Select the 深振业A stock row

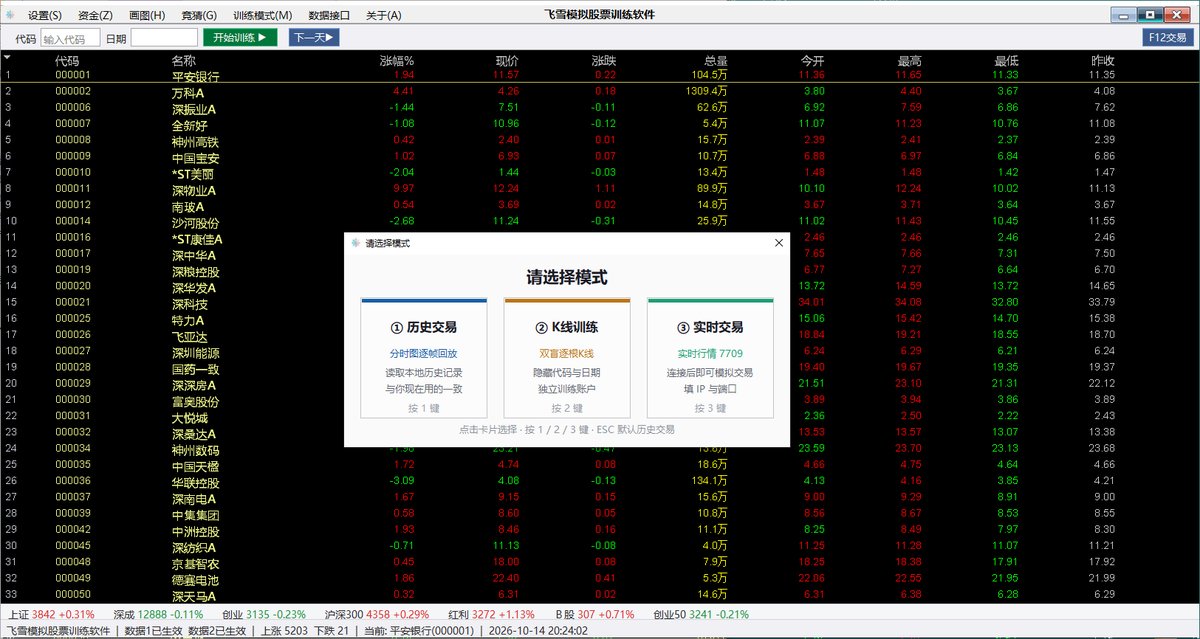click(x=600, y=107)
